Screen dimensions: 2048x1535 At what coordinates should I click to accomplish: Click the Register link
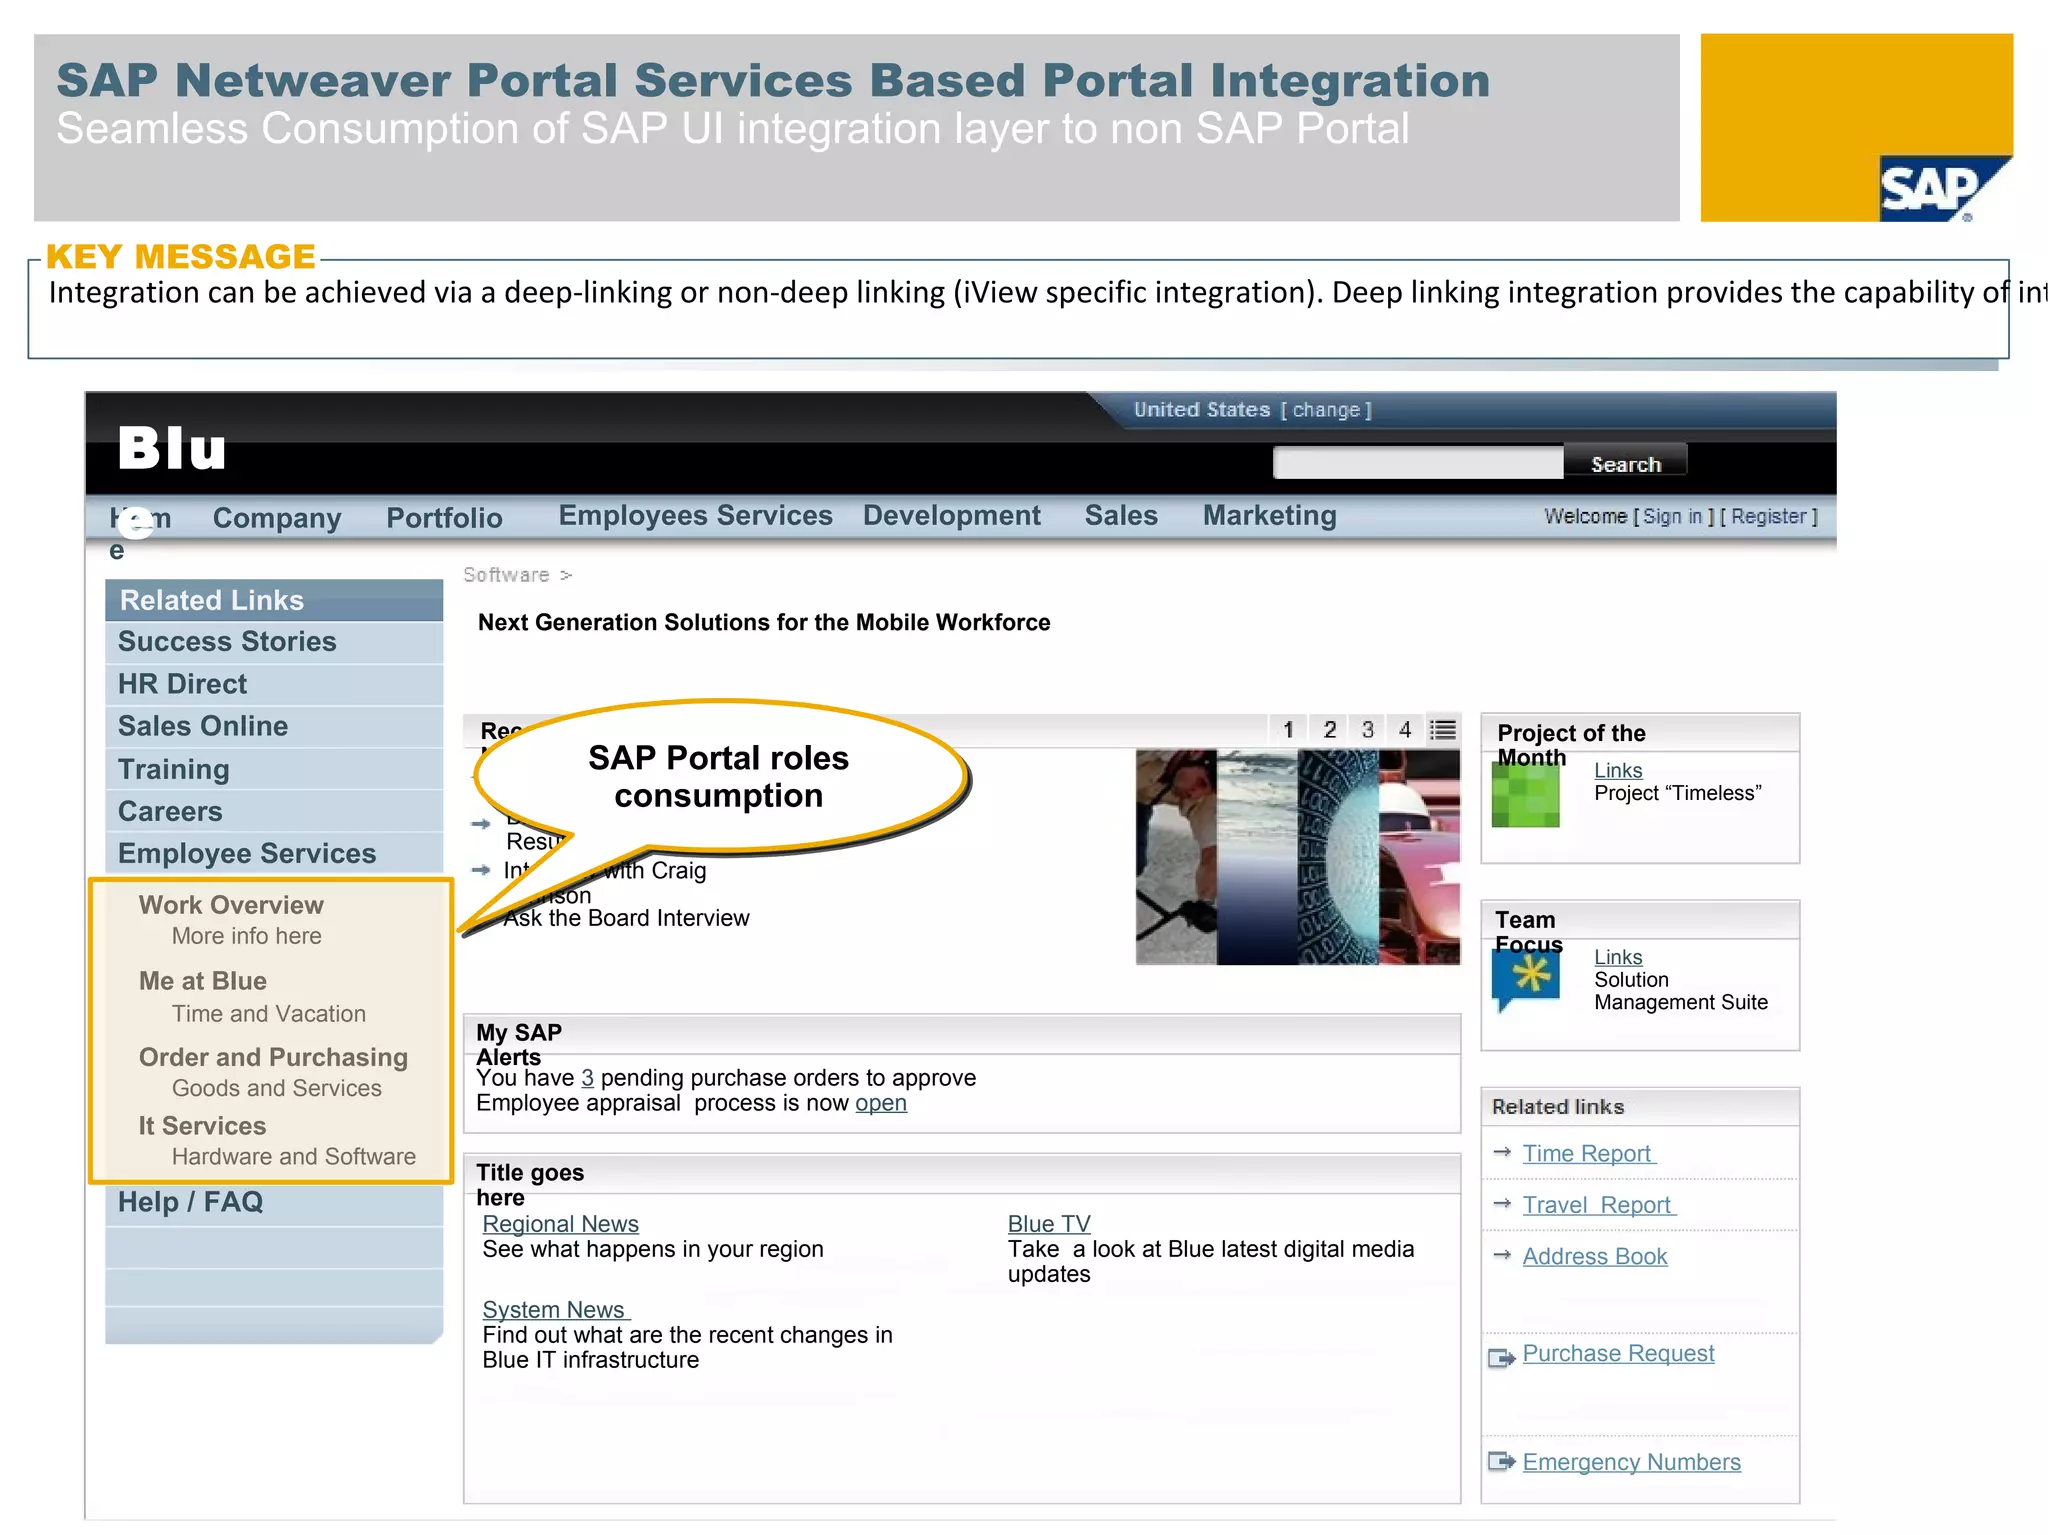click(x=1769, y=516)
